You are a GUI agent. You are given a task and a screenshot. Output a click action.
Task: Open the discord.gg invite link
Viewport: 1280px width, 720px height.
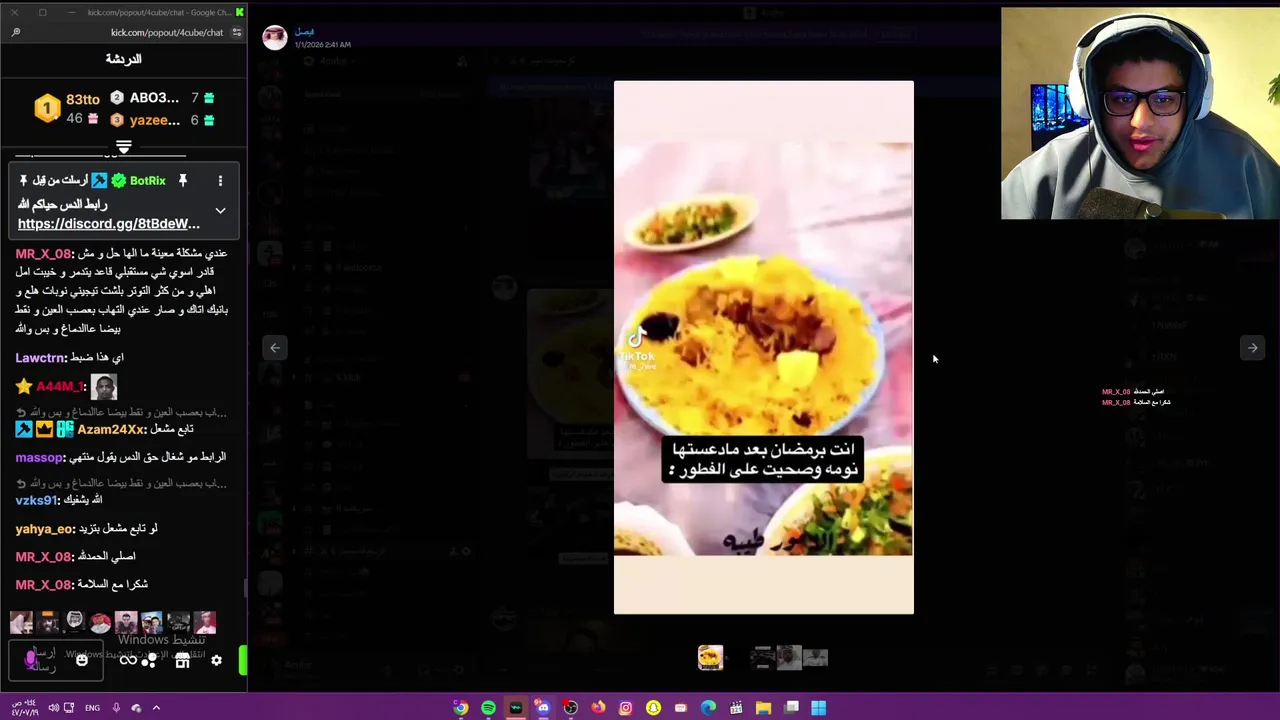pyautogui.click(x=109, y=224)
